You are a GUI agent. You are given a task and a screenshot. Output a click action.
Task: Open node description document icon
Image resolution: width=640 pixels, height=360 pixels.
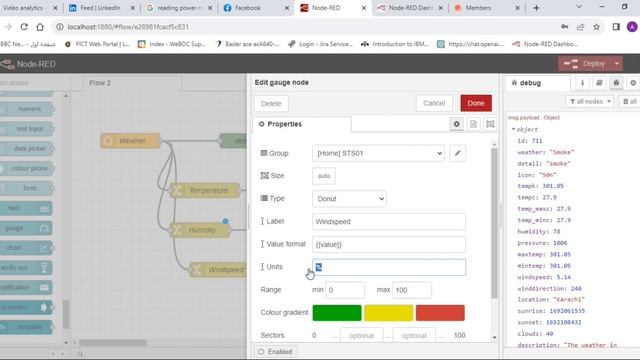[473, 124]
